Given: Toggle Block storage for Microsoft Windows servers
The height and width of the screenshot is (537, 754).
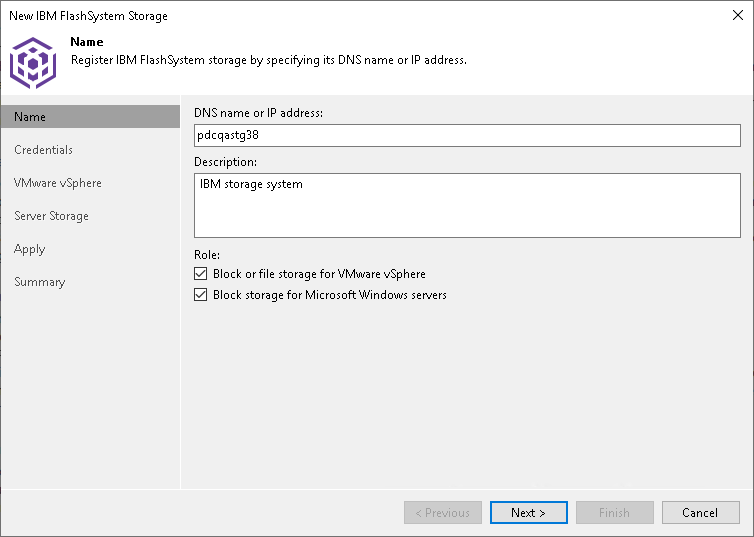Looking at the screenshot, I should point(201,294).
